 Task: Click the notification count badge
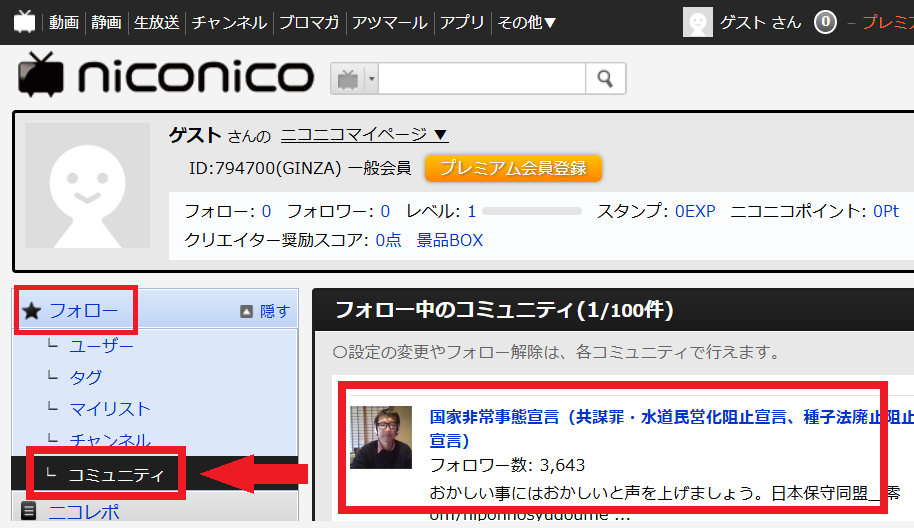coord(825,22)
